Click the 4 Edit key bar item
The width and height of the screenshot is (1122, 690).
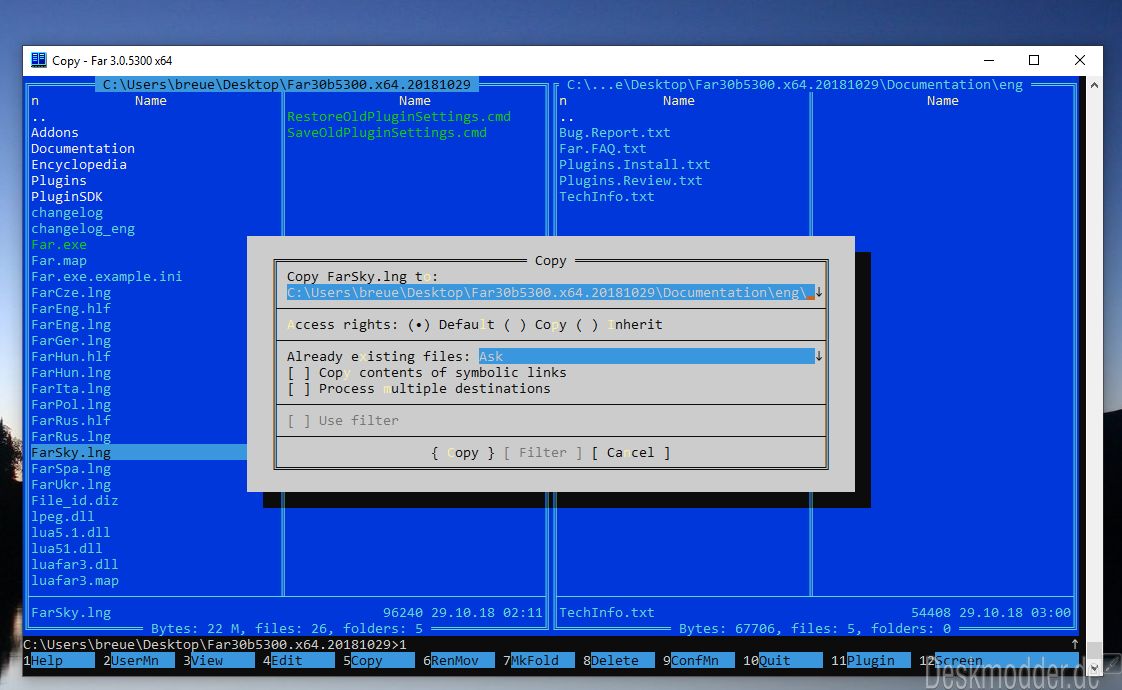298,661
